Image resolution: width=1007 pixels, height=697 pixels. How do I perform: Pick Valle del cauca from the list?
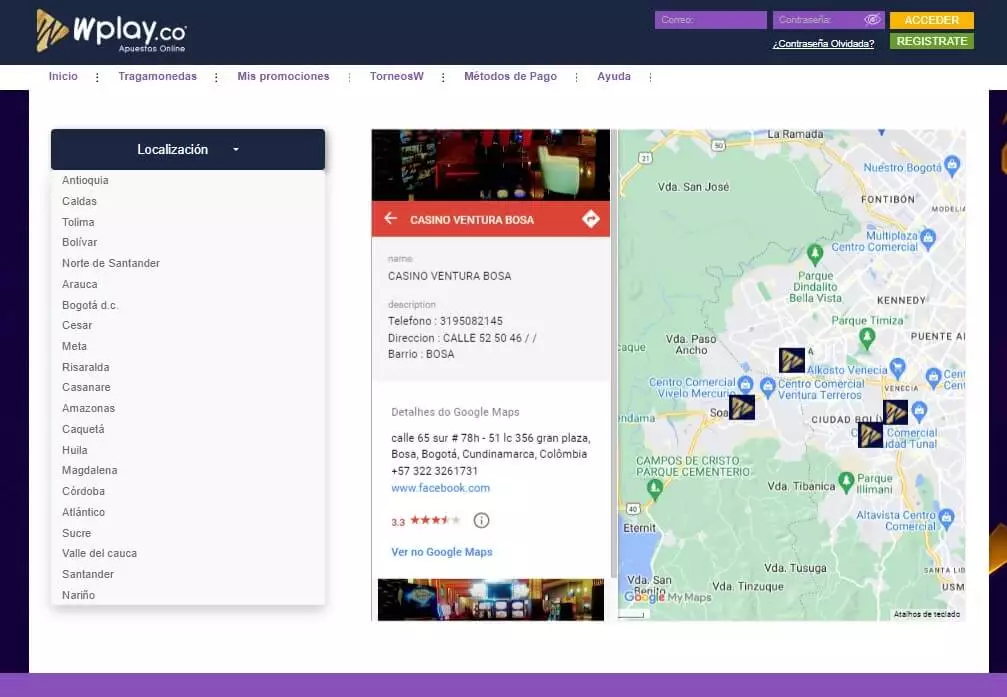99,553
